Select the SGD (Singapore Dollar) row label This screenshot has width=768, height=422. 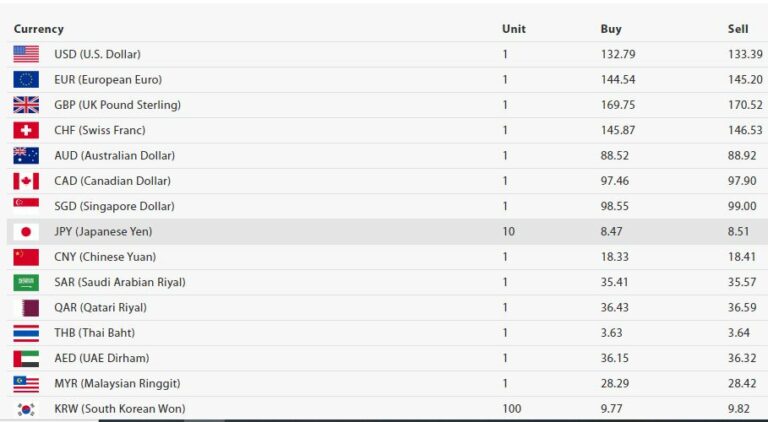pos(114,206)
